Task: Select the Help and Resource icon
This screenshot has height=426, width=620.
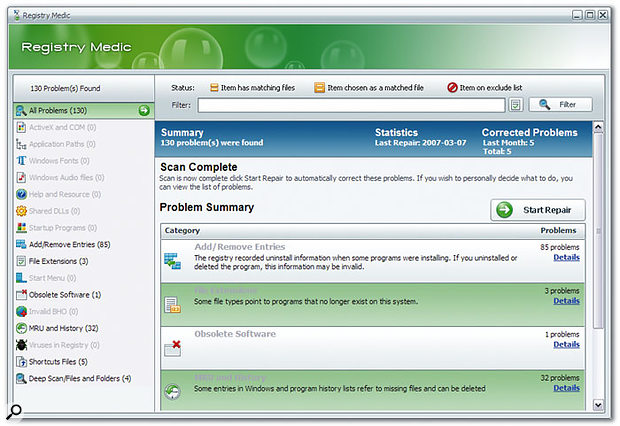Action: coord(21,194)
